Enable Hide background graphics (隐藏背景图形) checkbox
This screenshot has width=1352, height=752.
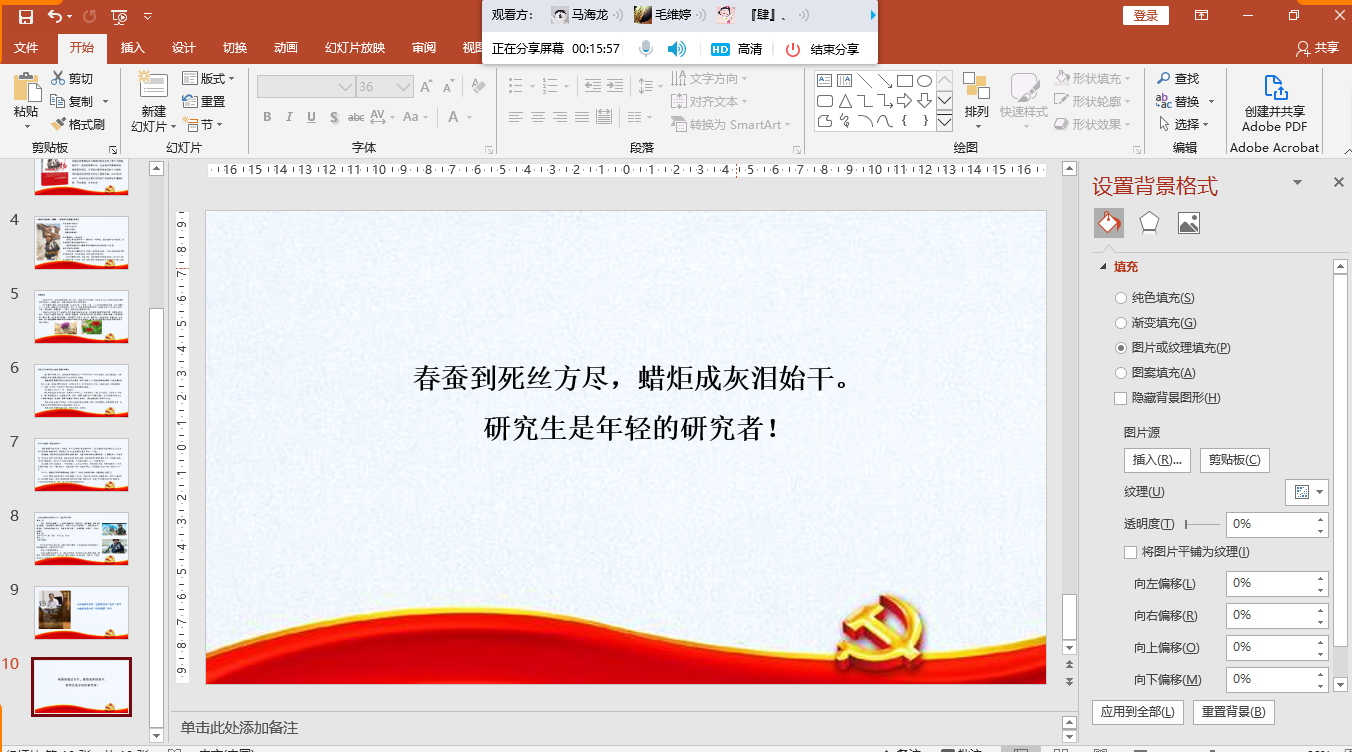[1121, 398]
